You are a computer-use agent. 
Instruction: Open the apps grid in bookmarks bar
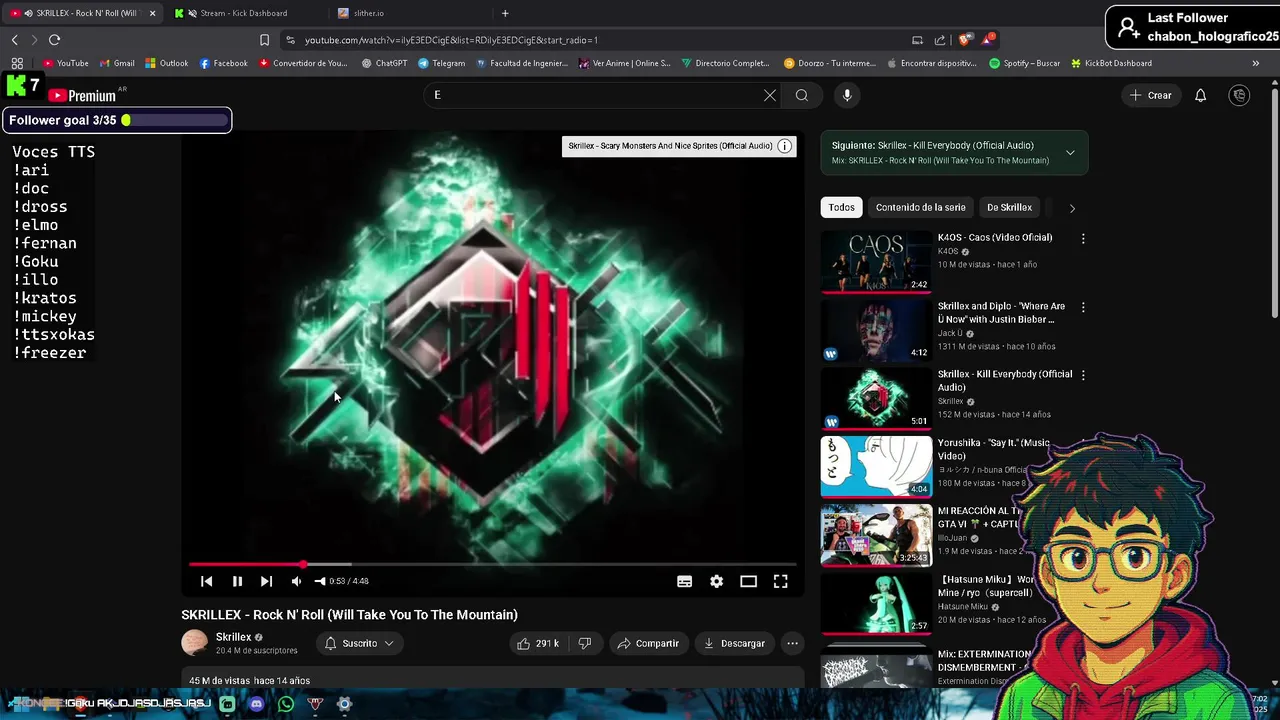[x=17, y=63]
